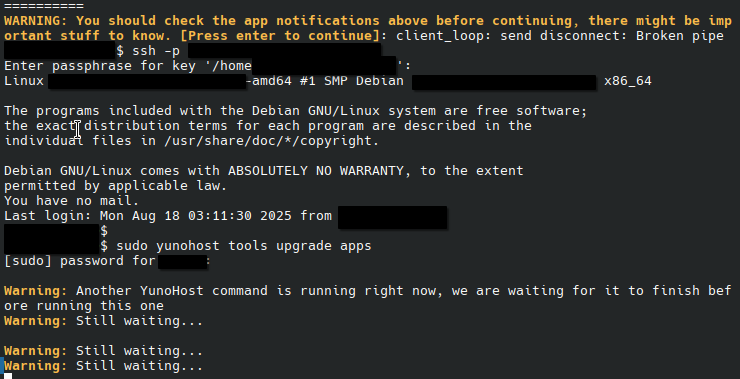Click the '[sudo] password for' prompt text

(x=80, y=261)
